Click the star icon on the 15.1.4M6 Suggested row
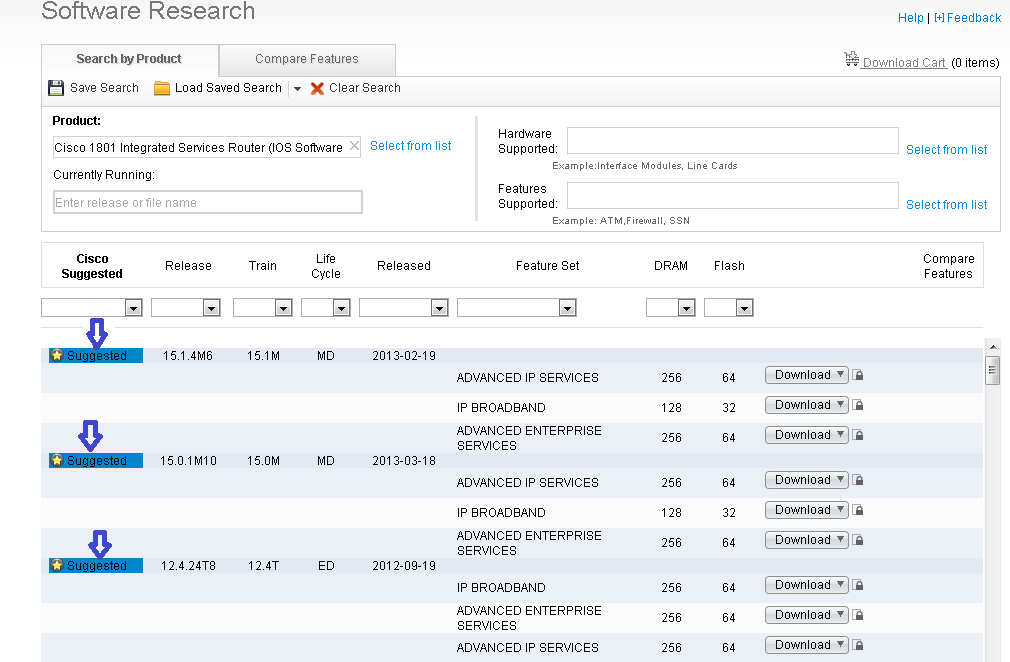 (57, 355)
